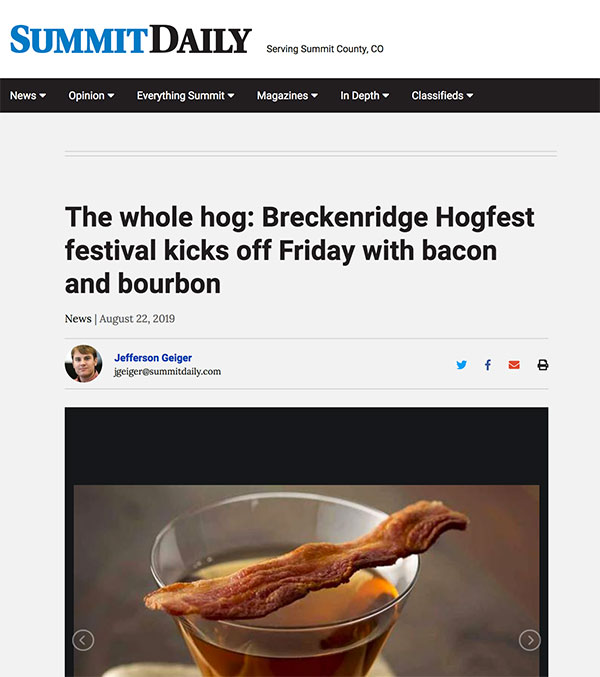The height and width of the screenshot is (677, 600).
Task: Click the 'Serving Summit County, CO' tagline
Action: tap(325, 49)
